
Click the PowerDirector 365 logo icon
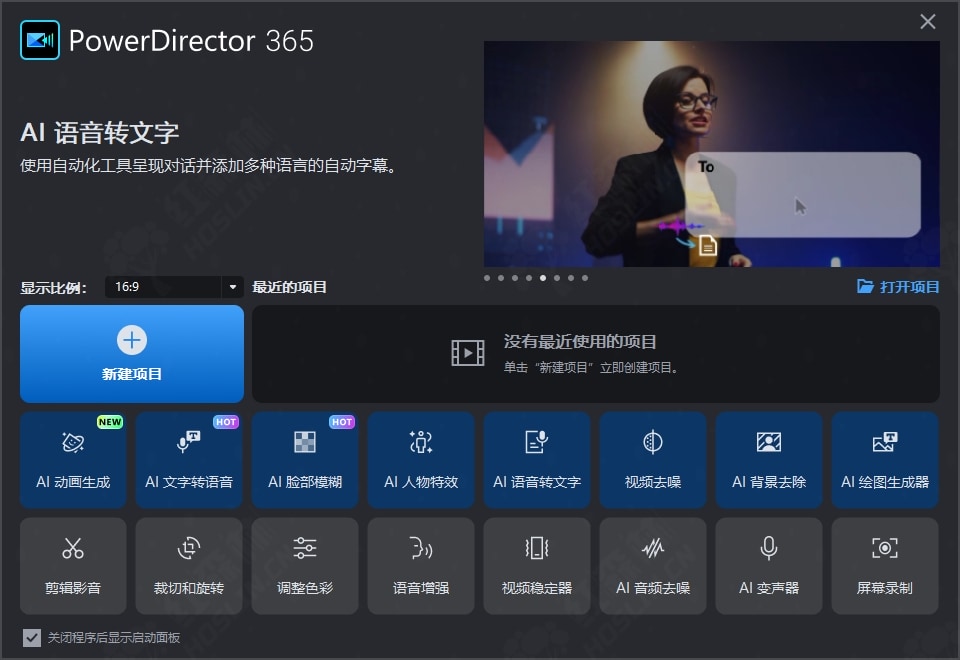pos(40,40)
